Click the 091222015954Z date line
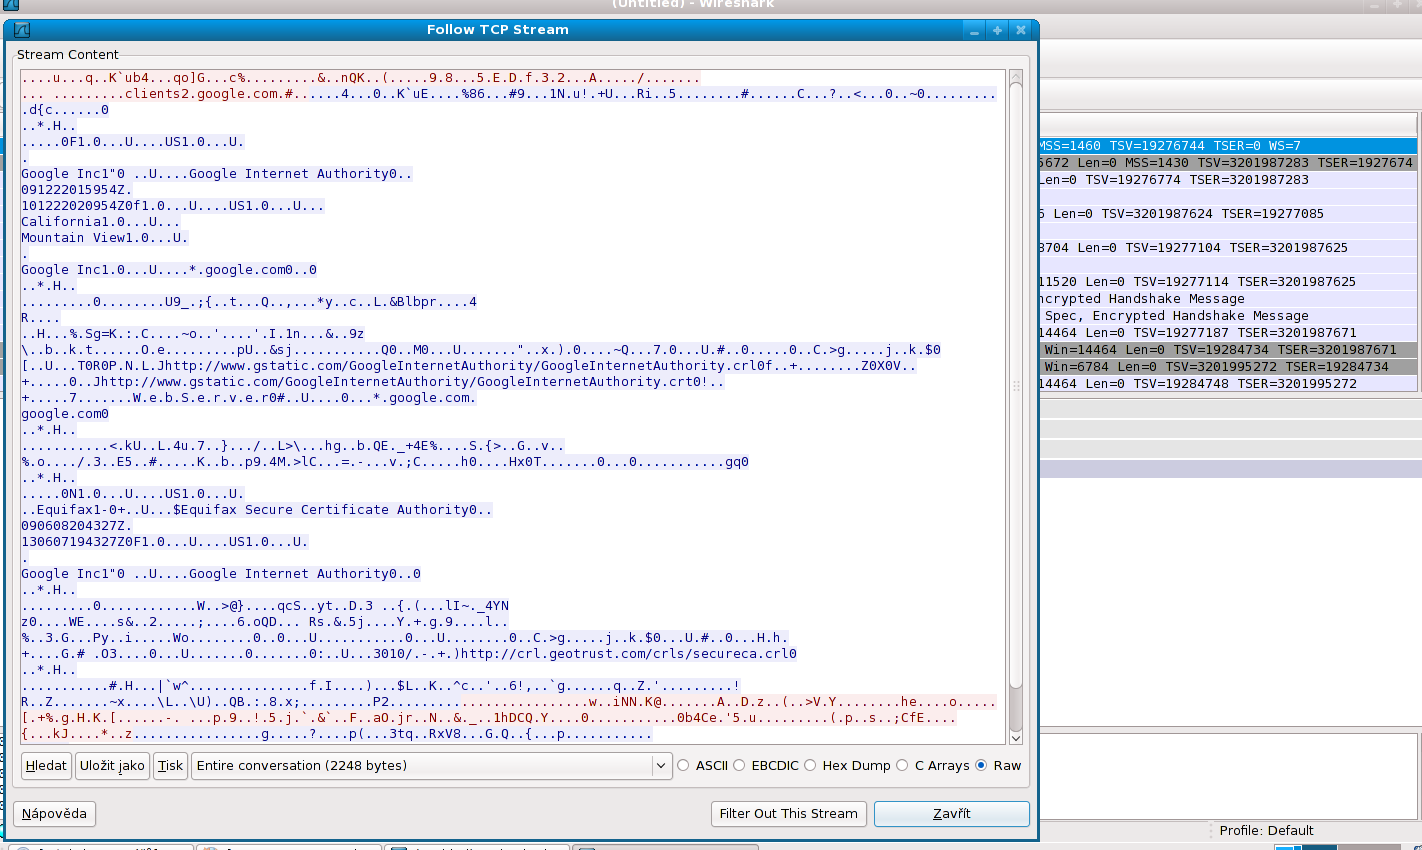 tap(77, 190)
